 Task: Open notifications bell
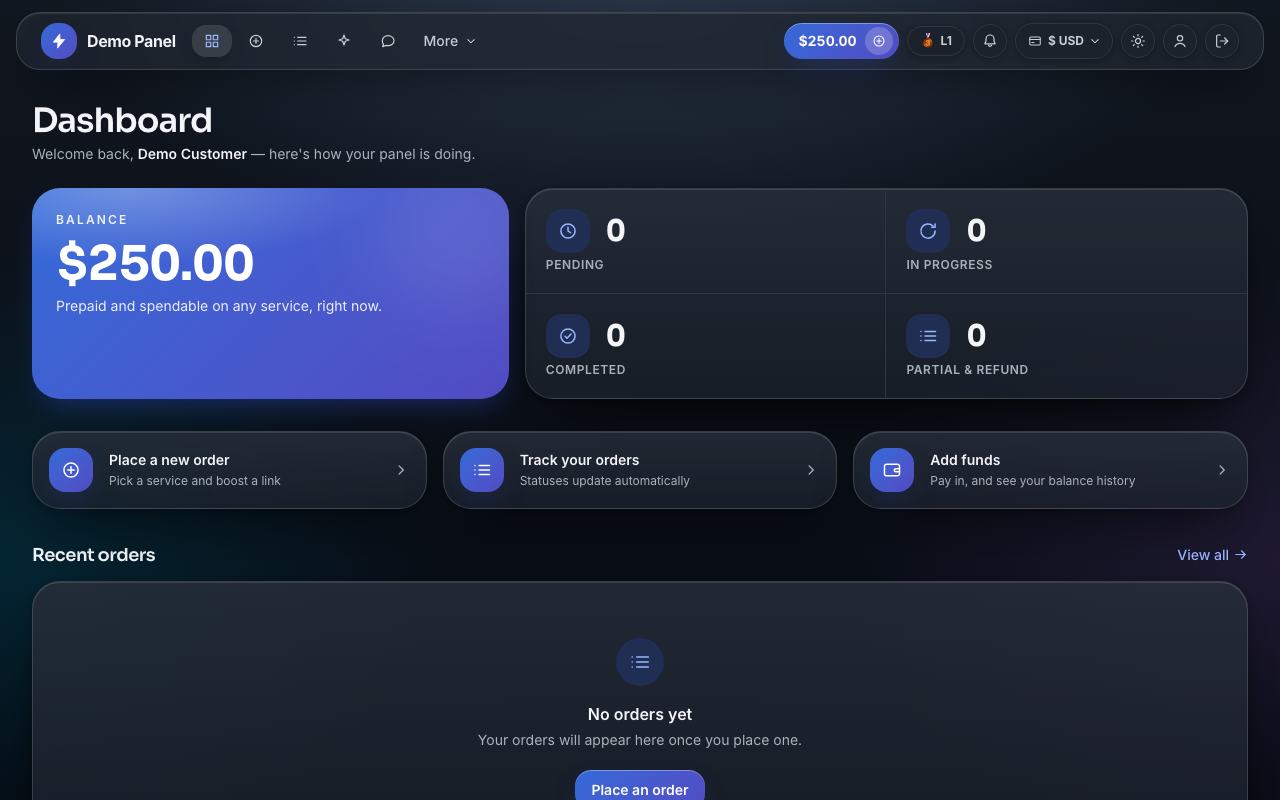point(990,41)
